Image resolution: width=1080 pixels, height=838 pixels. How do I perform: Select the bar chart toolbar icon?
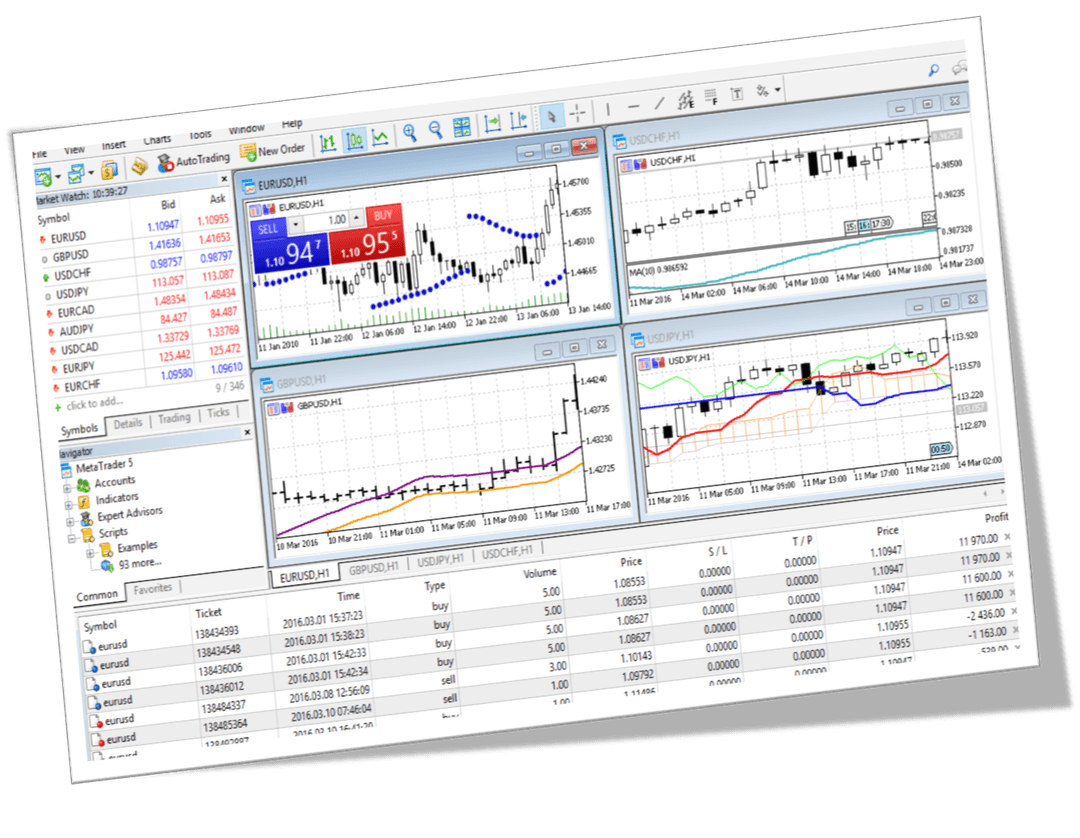(328, 144)
